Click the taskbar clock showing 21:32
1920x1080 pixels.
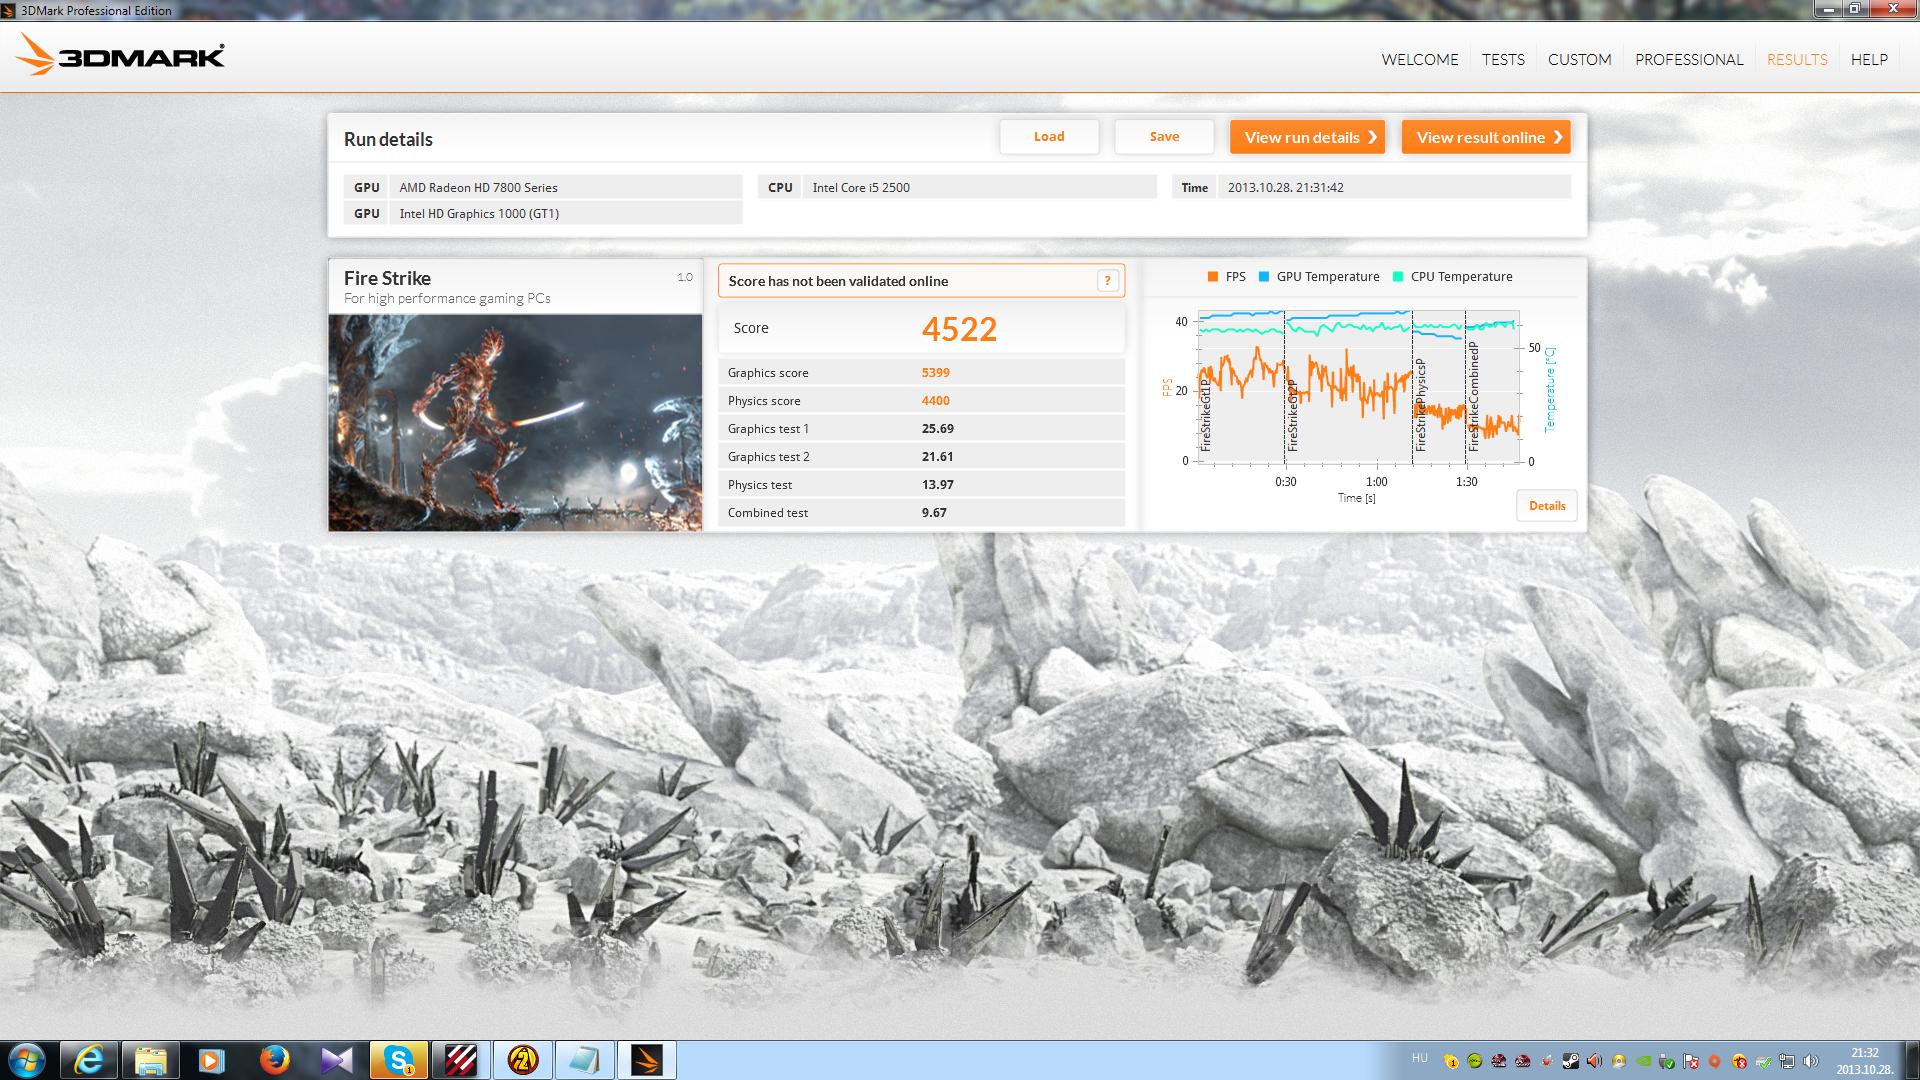1865,1061
